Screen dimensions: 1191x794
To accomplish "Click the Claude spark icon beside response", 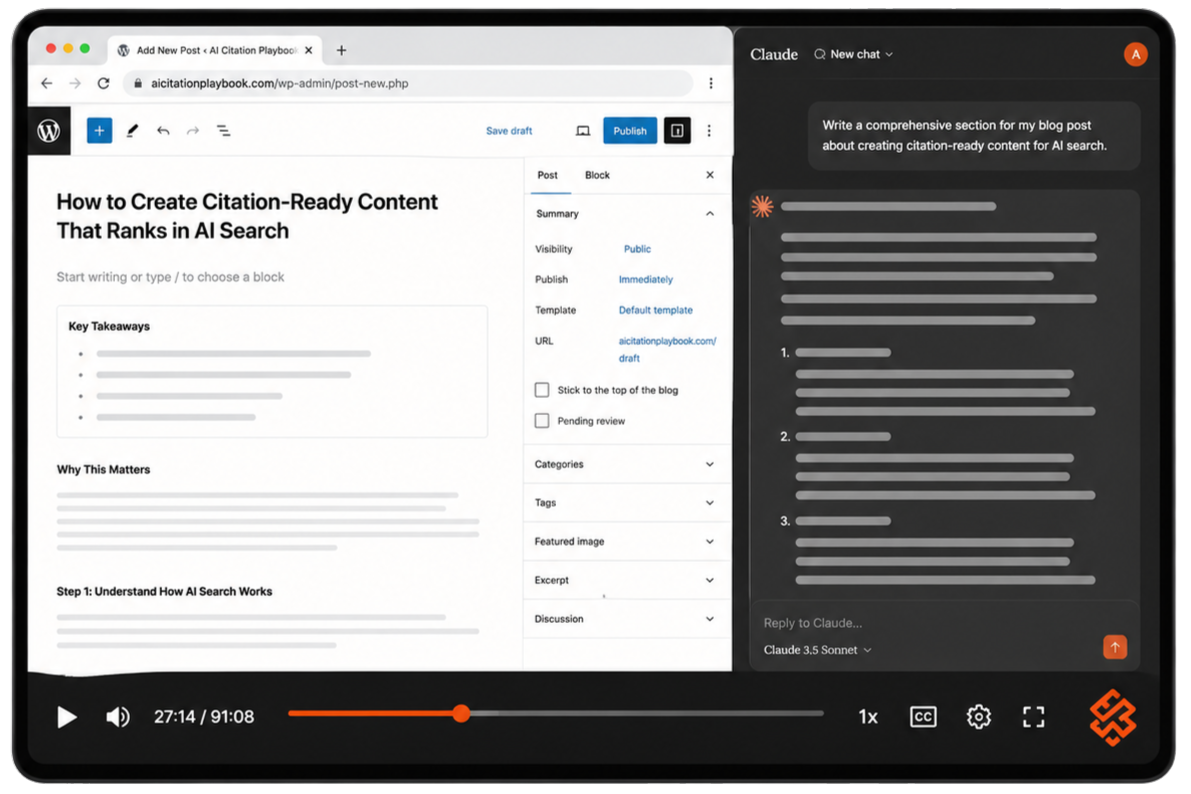I will pos(762,206).
